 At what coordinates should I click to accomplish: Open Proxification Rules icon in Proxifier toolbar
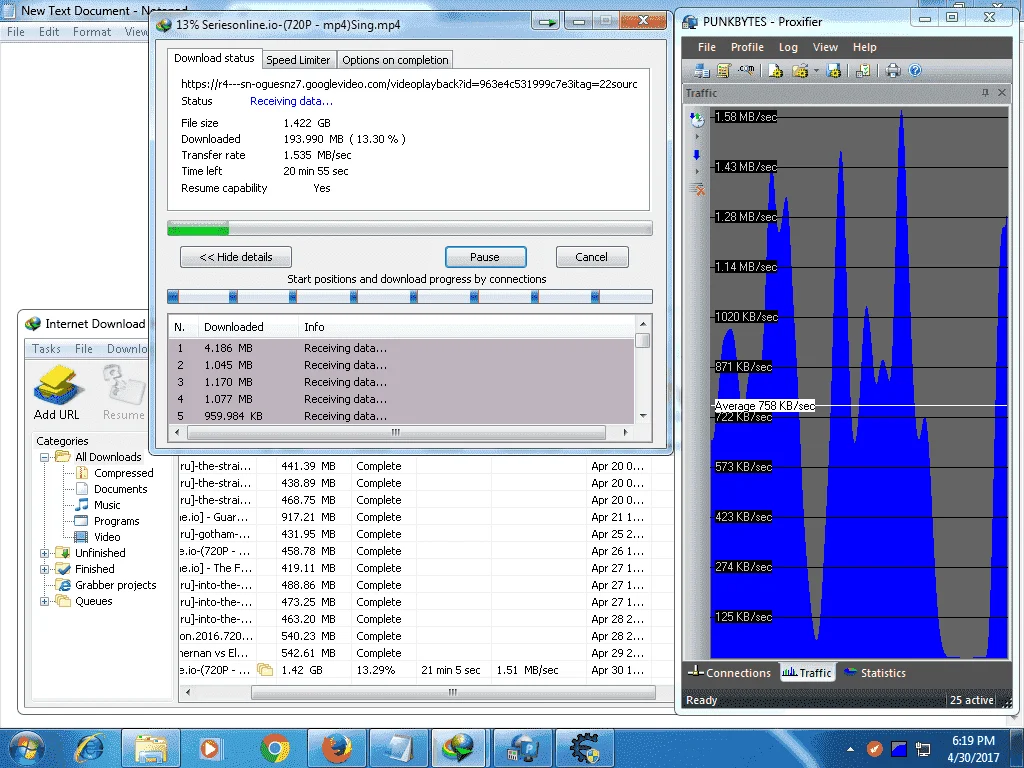724,71
